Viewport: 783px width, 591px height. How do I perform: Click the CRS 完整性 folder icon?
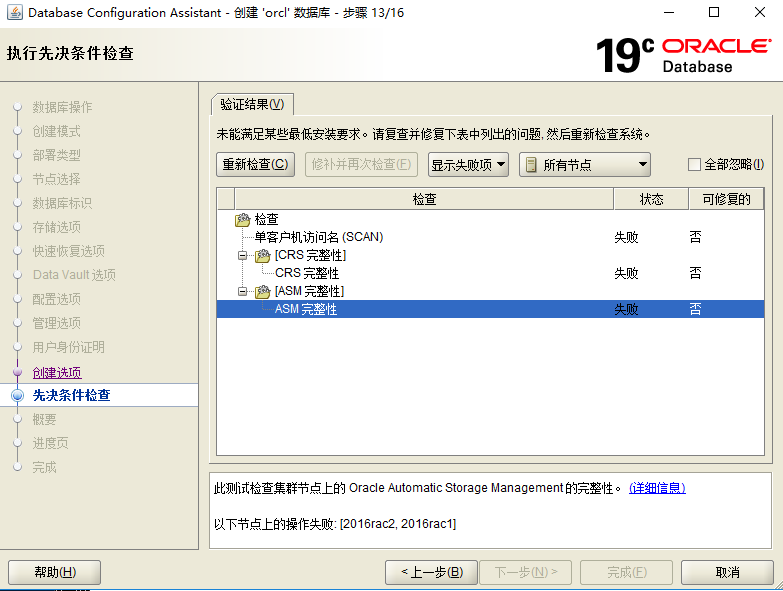(x=263, y=256)
